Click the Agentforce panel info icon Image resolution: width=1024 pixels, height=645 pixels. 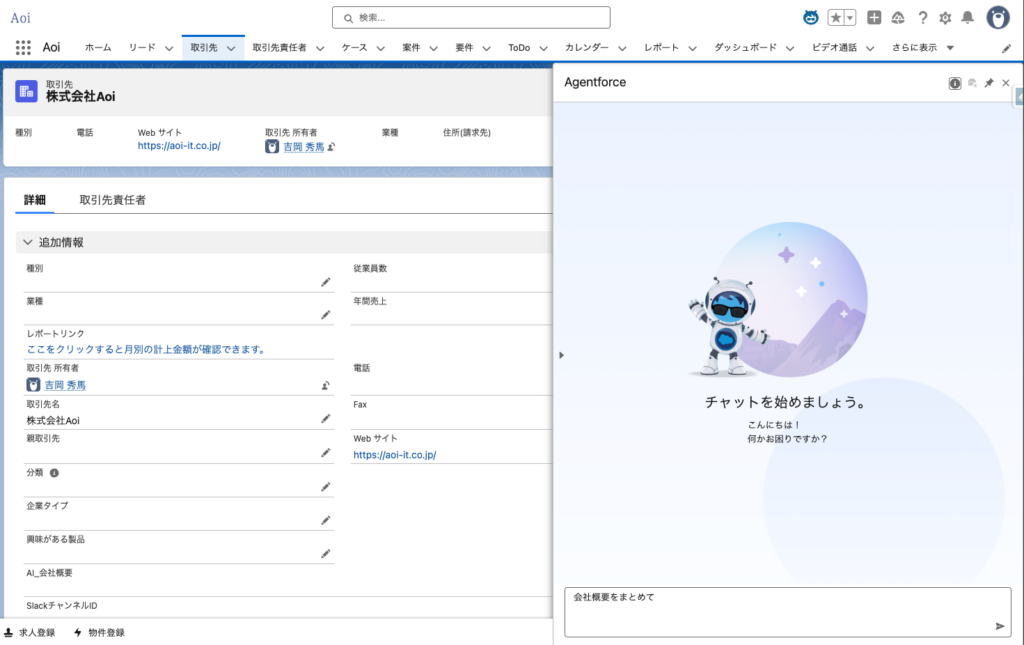coord(955,83)
